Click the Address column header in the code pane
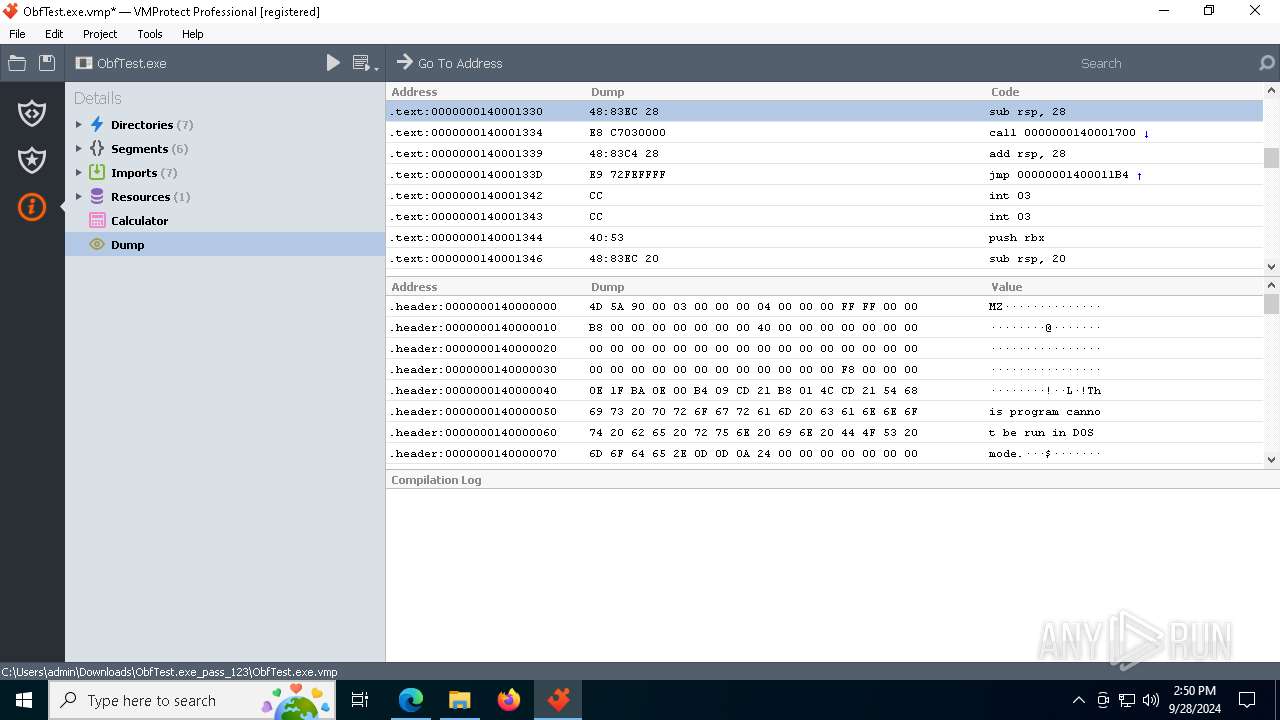Viewport: 1280px width, 720px height. pos(414,91)
